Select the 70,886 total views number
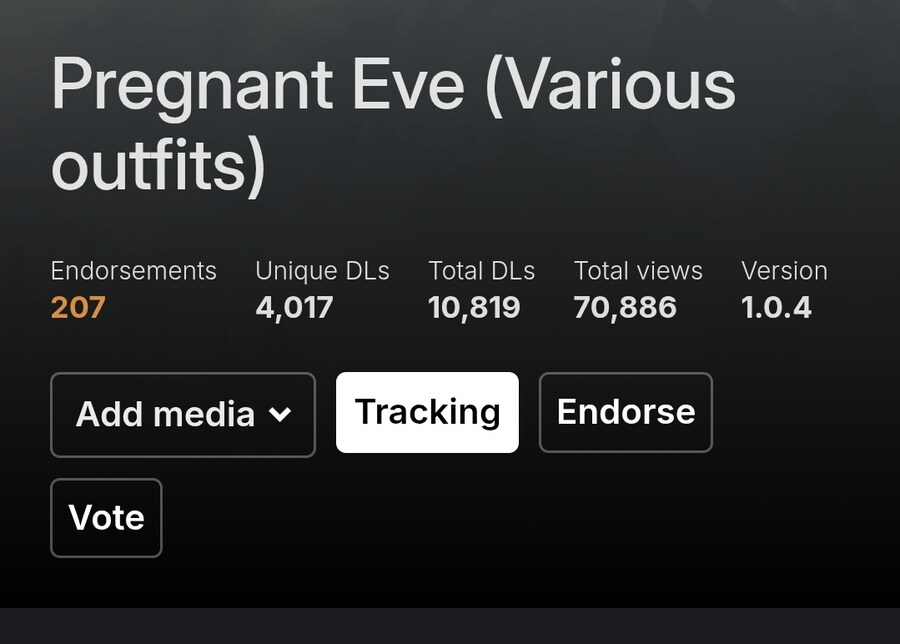 [x=625, y=308]
